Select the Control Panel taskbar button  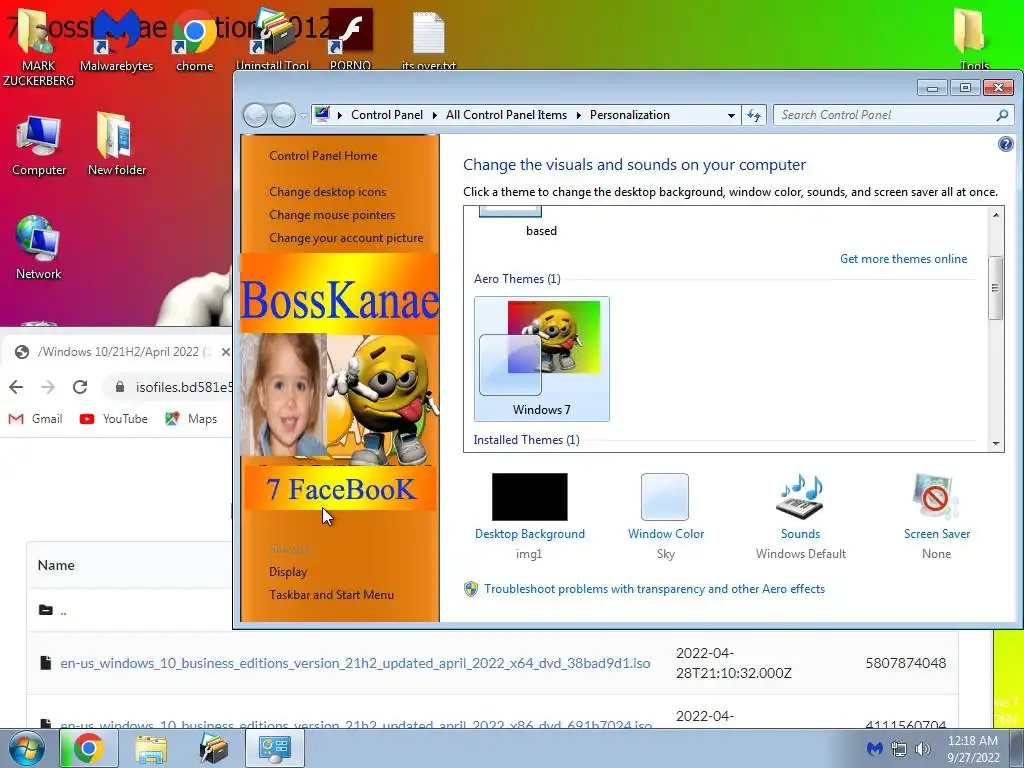(x=275, y=748)
